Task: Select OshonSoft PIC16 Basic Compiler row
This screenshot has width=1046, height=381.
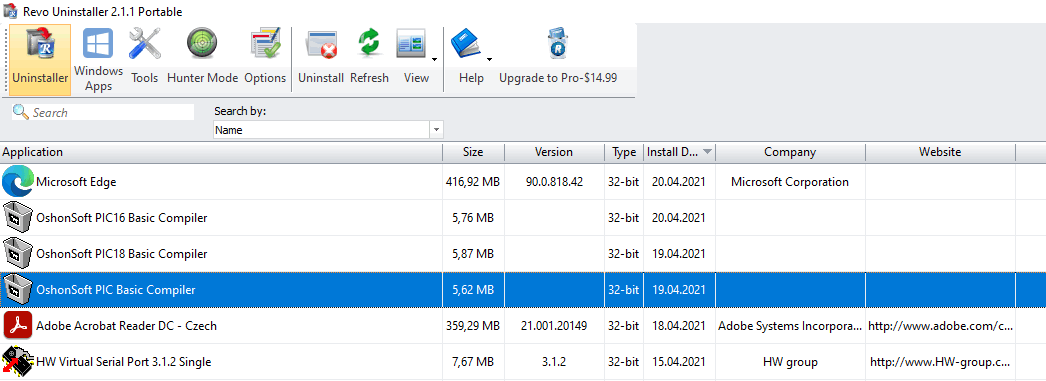Action: point(523,218)
